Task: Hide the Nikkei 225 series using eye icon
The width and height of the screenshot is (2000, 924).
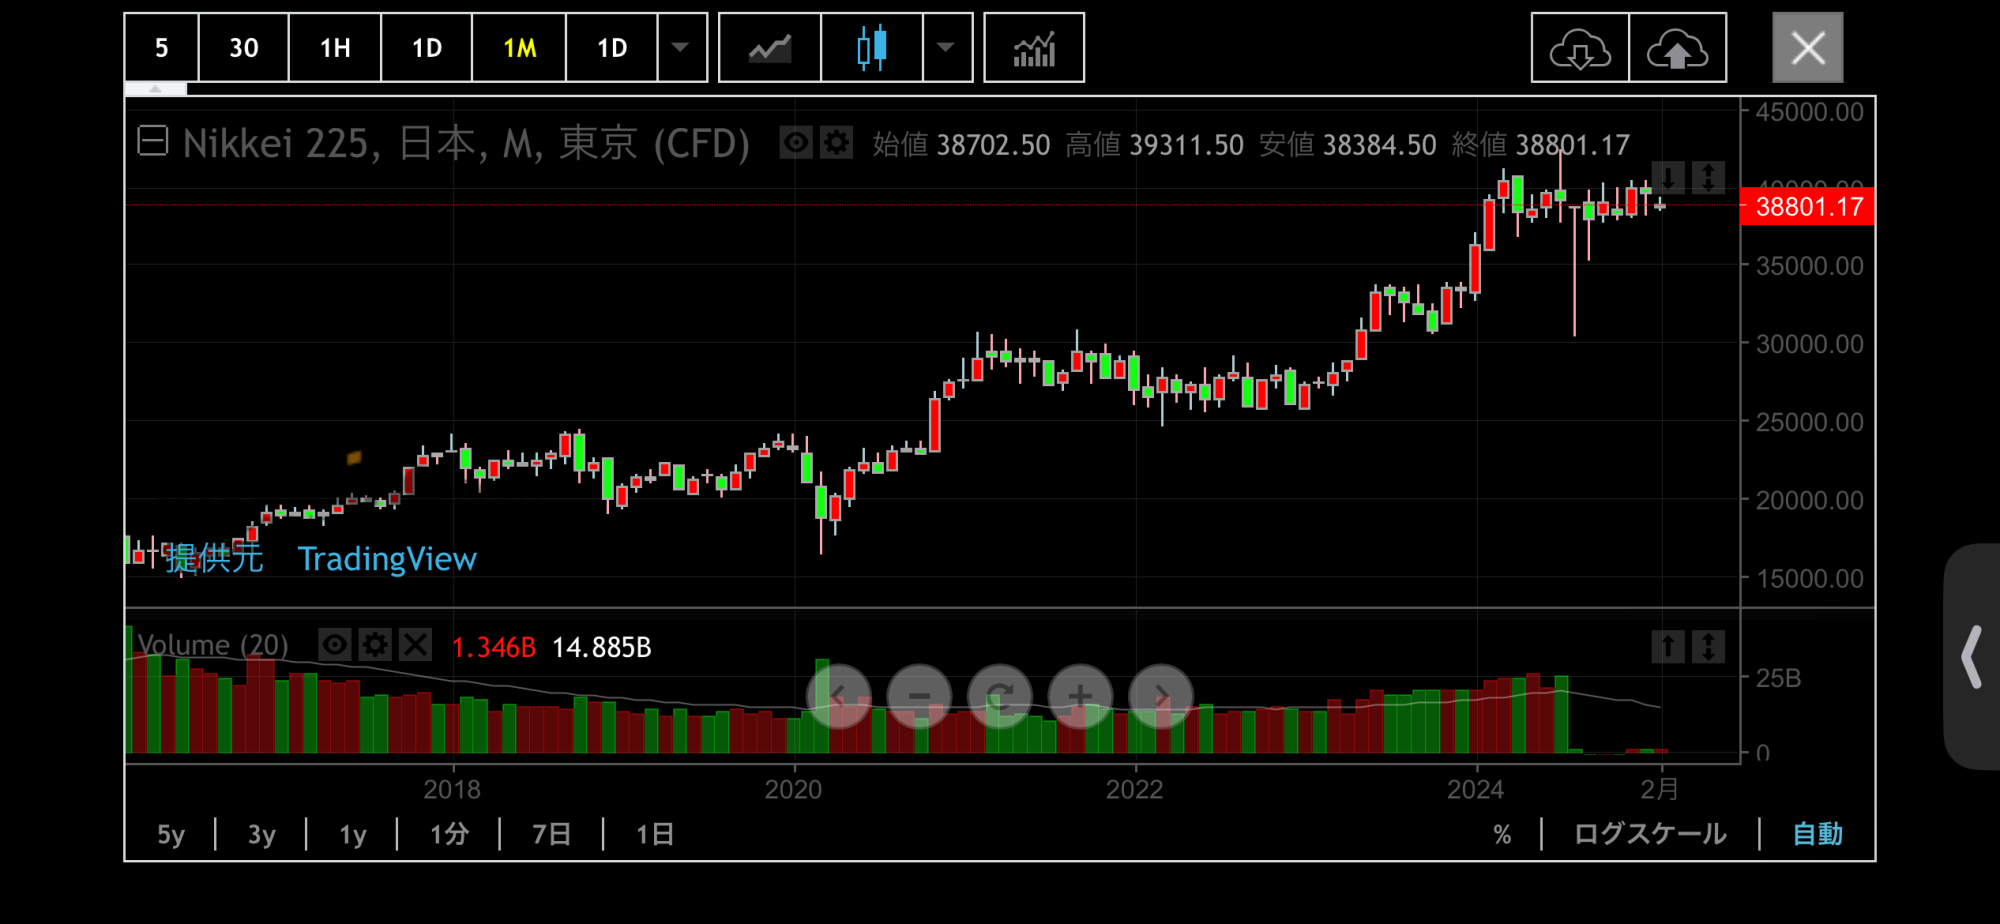Action: click(796, 144)
